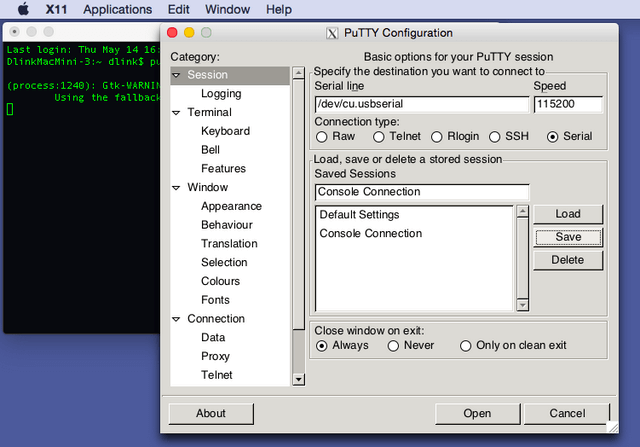Image resolution: width=640 pixels, height=447 pixels.
Task: Open Bell settings
Action: pos(210,150)
